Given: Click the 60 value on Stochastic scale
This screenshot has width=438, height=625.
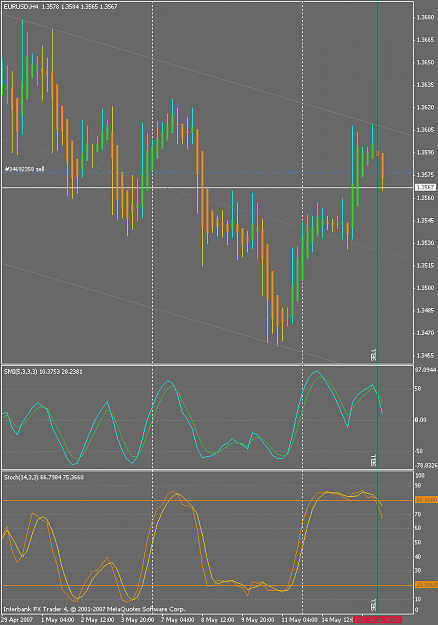Looking at the screenshot, I should pyautogui.click(x=418, y=528).
